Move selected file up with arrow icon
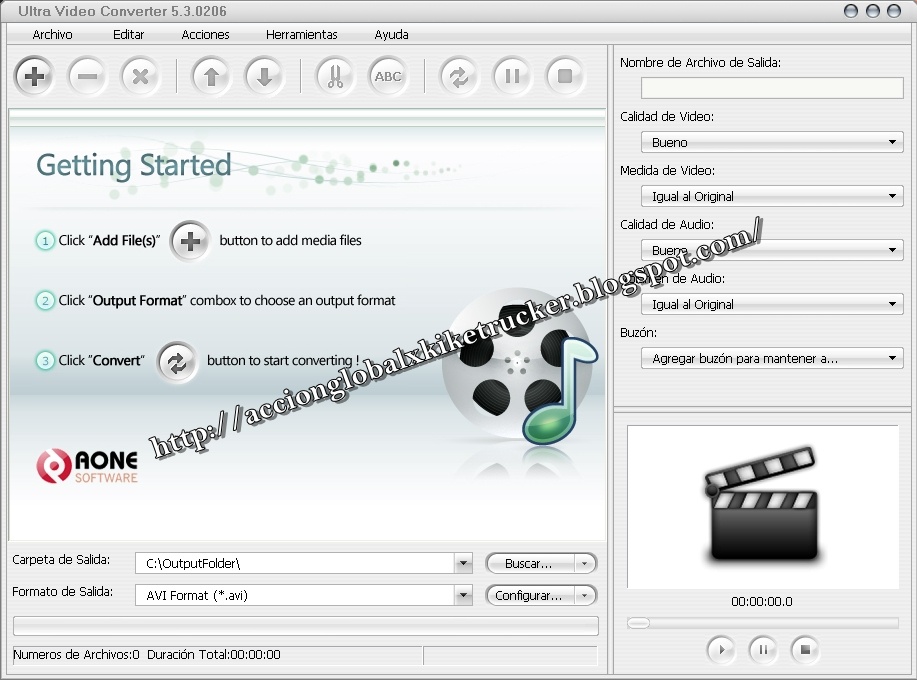The height and width of the screenshot is (680, 917). 211,76
